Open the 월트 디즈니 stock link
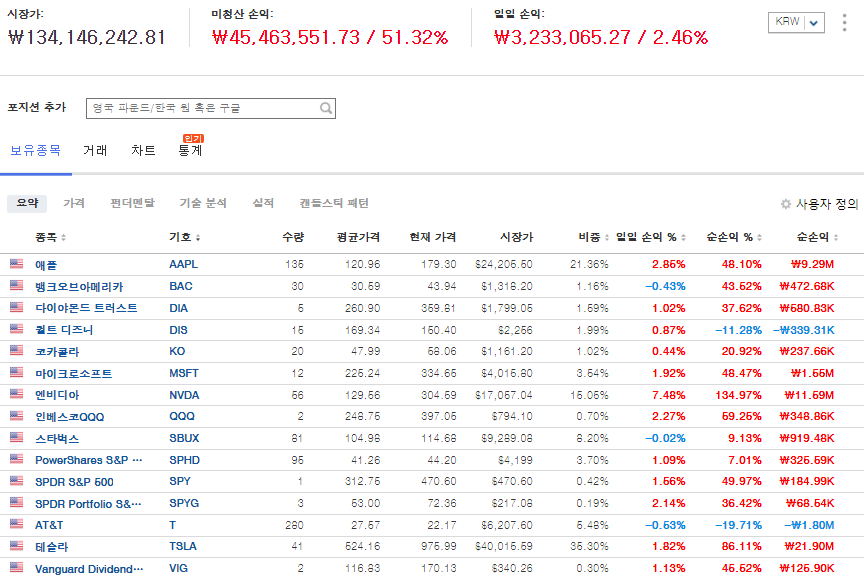864x585 pixels. 64,330
